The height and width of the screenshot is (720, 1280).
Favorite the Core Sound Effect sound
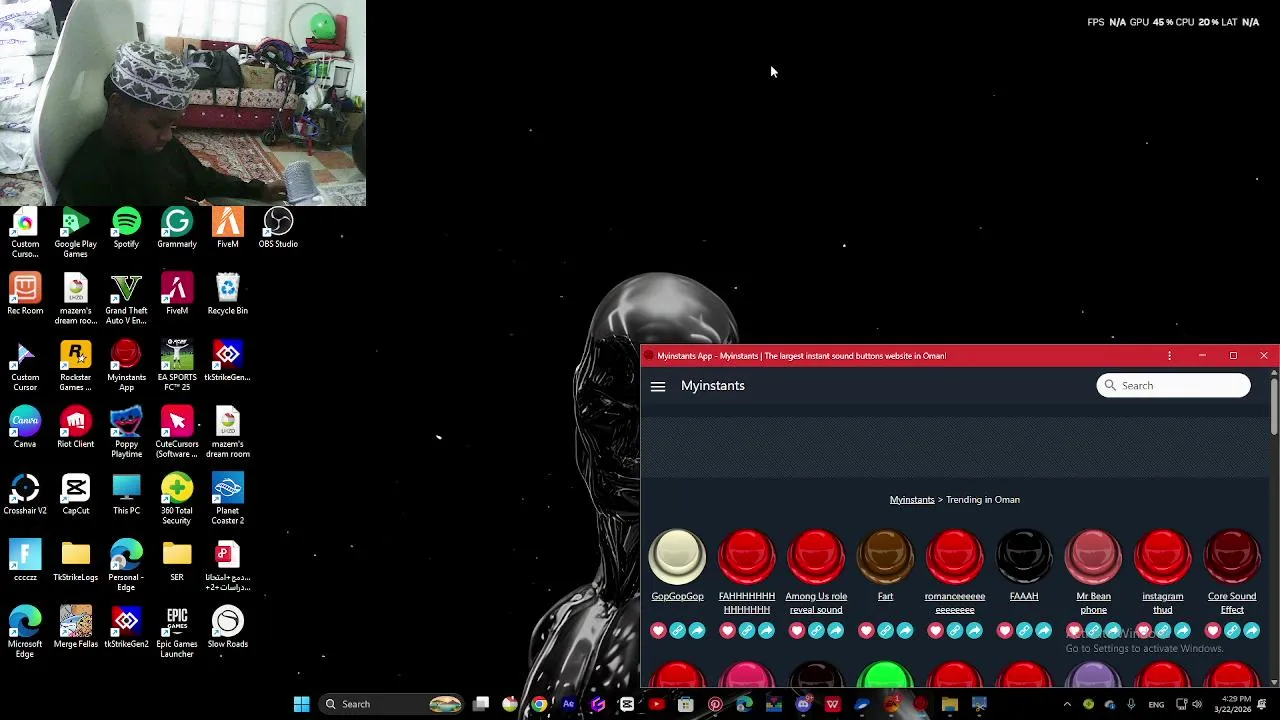(1213, 630)
